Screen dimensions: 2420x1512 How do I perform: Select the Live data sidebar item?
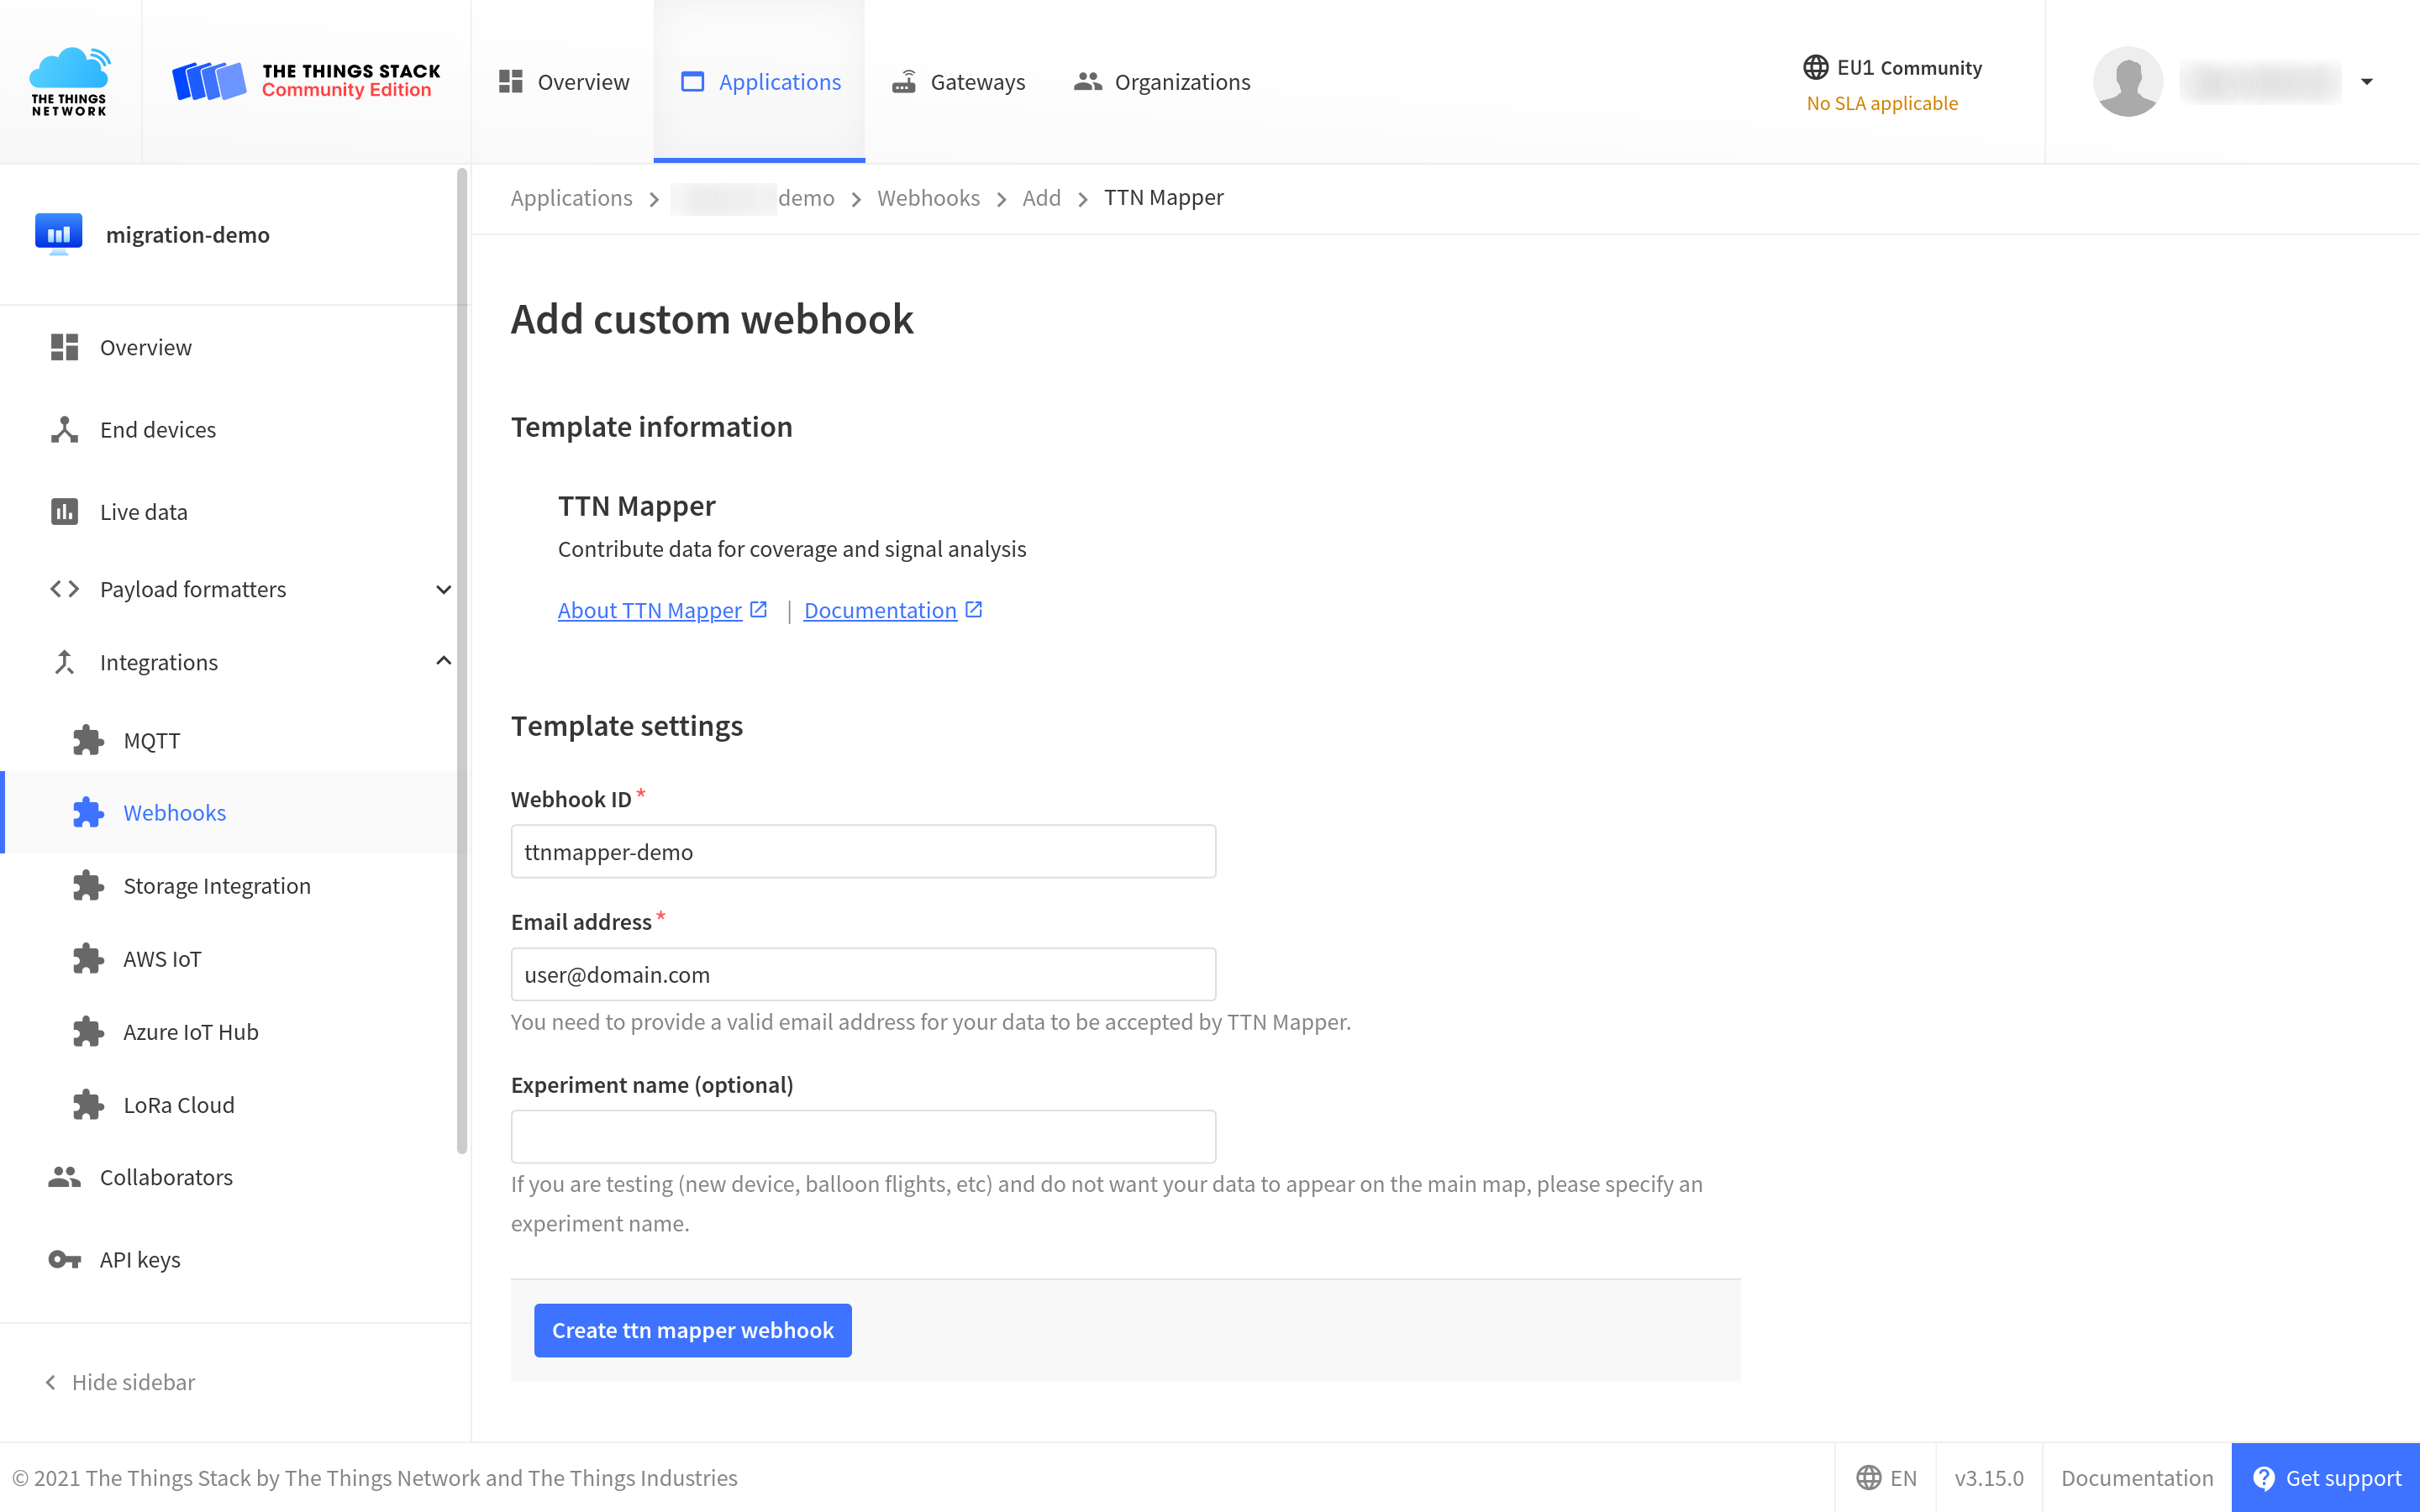click(143, 511)
